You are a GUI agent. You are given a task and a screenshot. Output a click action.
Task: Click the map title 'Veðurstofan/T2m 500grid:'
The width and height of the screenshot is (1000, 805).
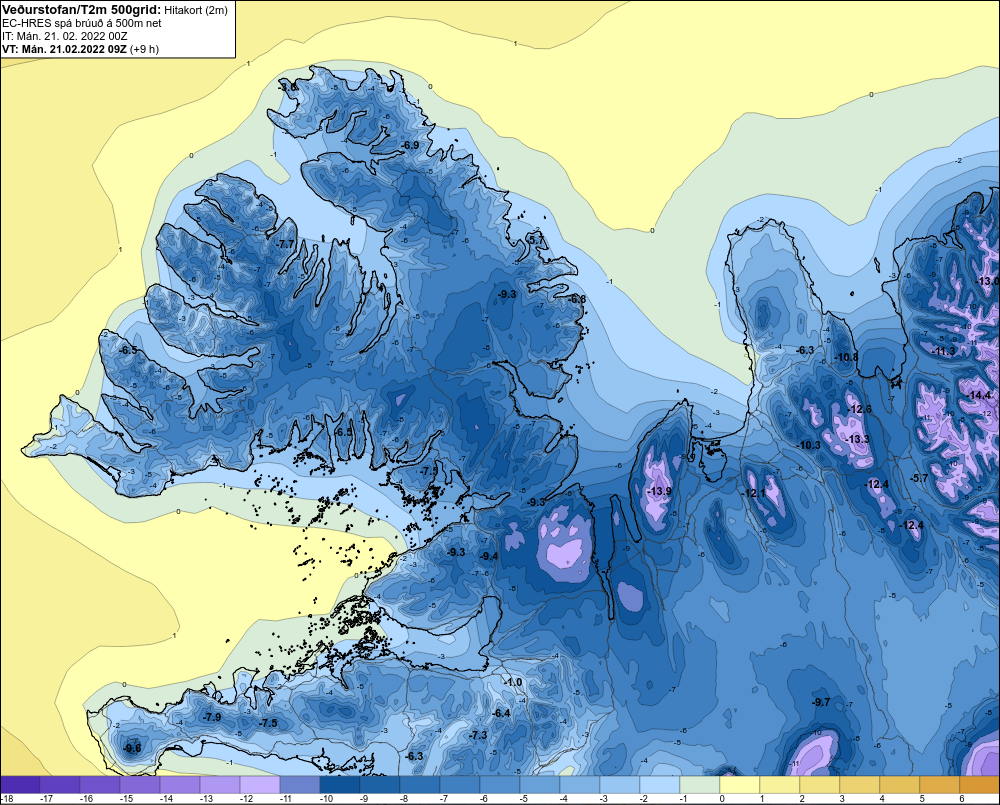pos(82,10)
